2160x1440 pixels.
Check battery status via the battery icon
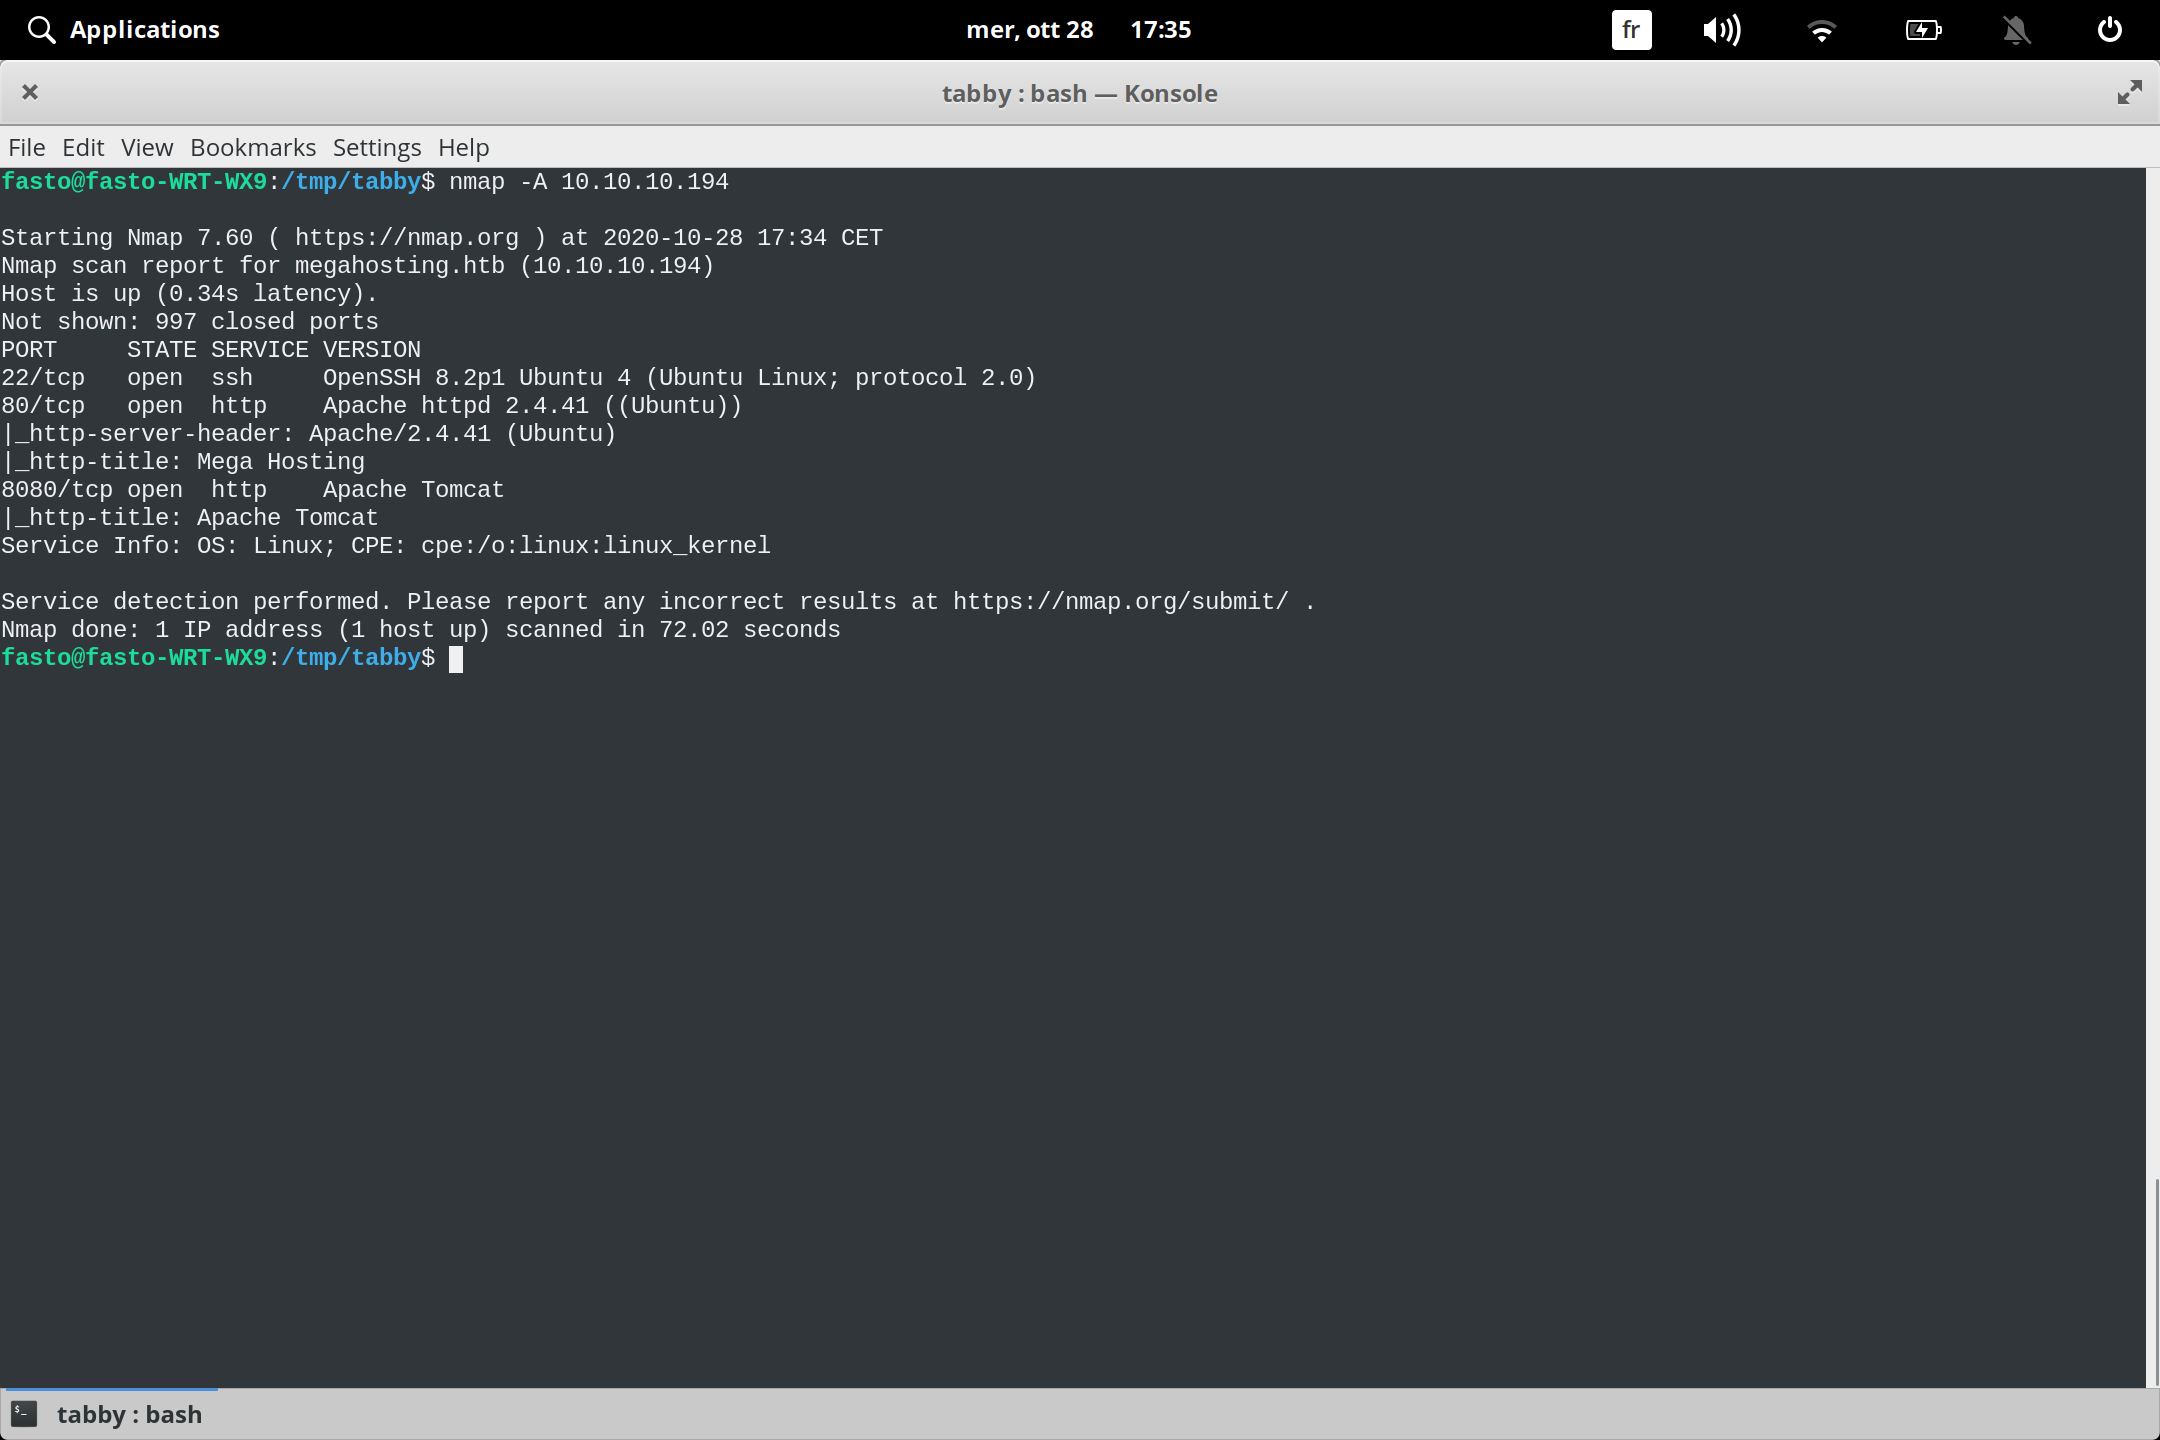[1920, 29]
